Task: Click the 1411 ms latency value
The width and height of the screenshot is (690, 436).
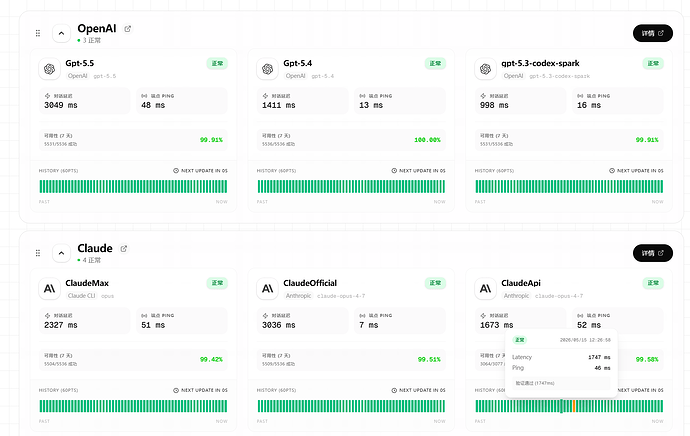Action: [x=279, y=105]
